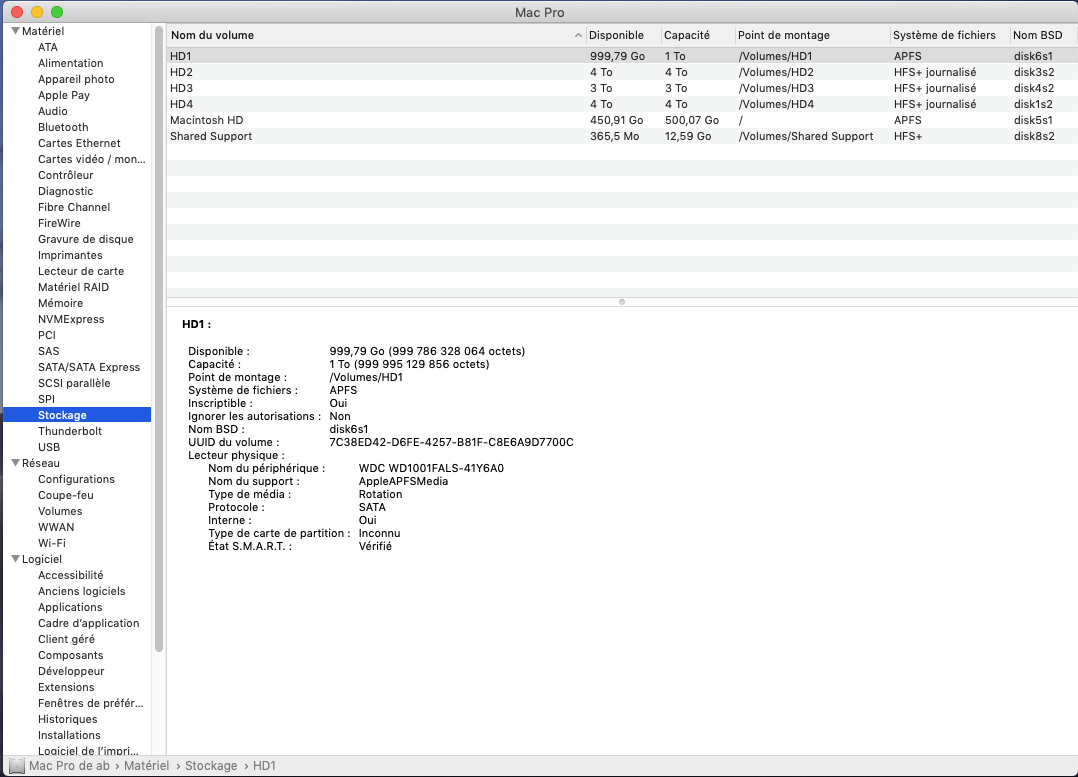Select the Macintosh HD volume row
The width and height of the screenshot is (1078, 777).
pos(622,120)
